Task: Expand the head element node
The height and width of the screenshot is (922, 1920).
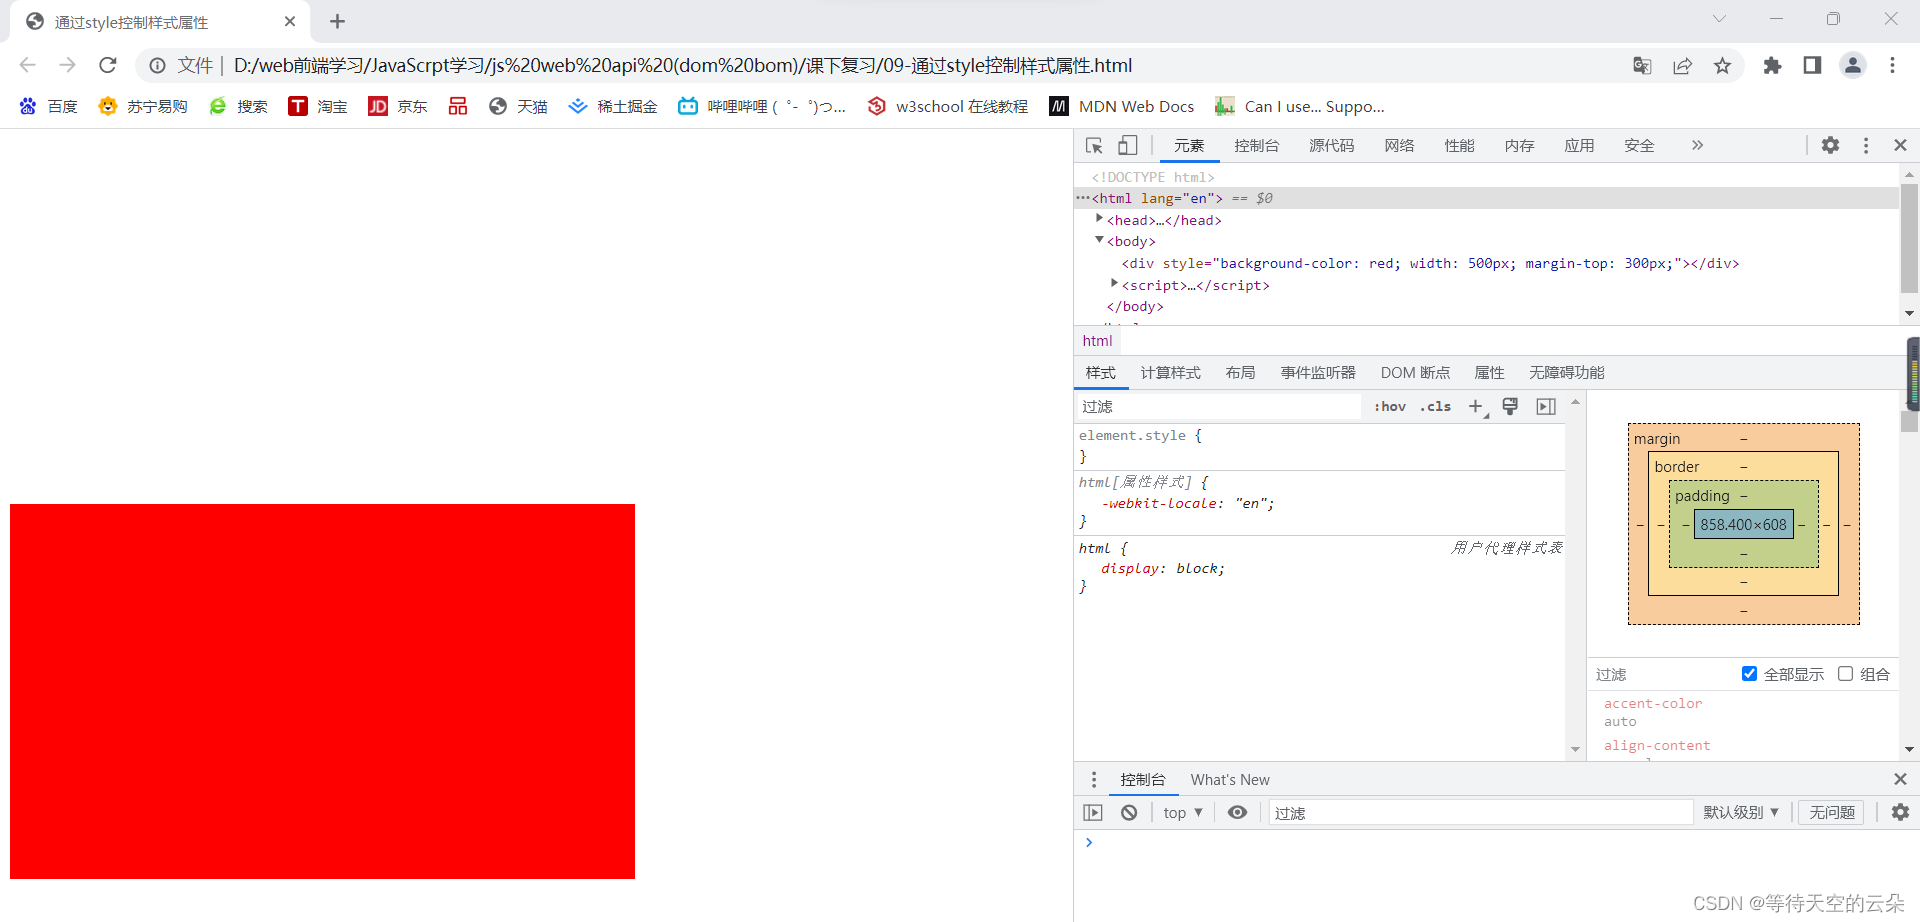Action: click(x=1099, y=219)
